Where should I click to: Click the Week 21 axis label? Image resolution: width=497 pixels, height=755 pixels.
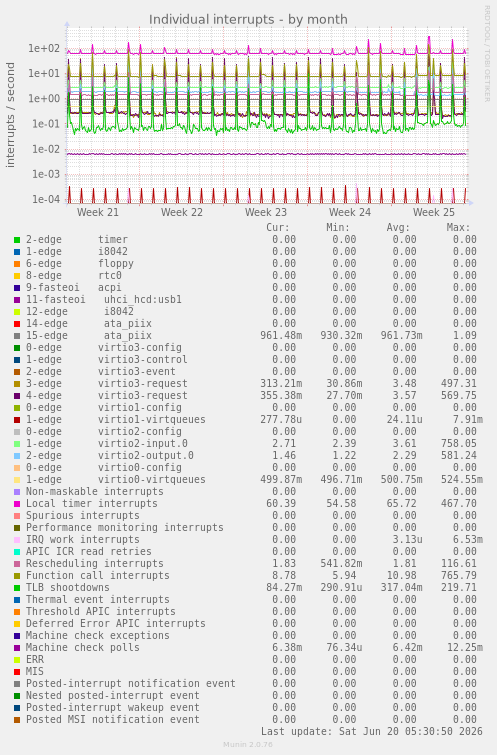97,212
